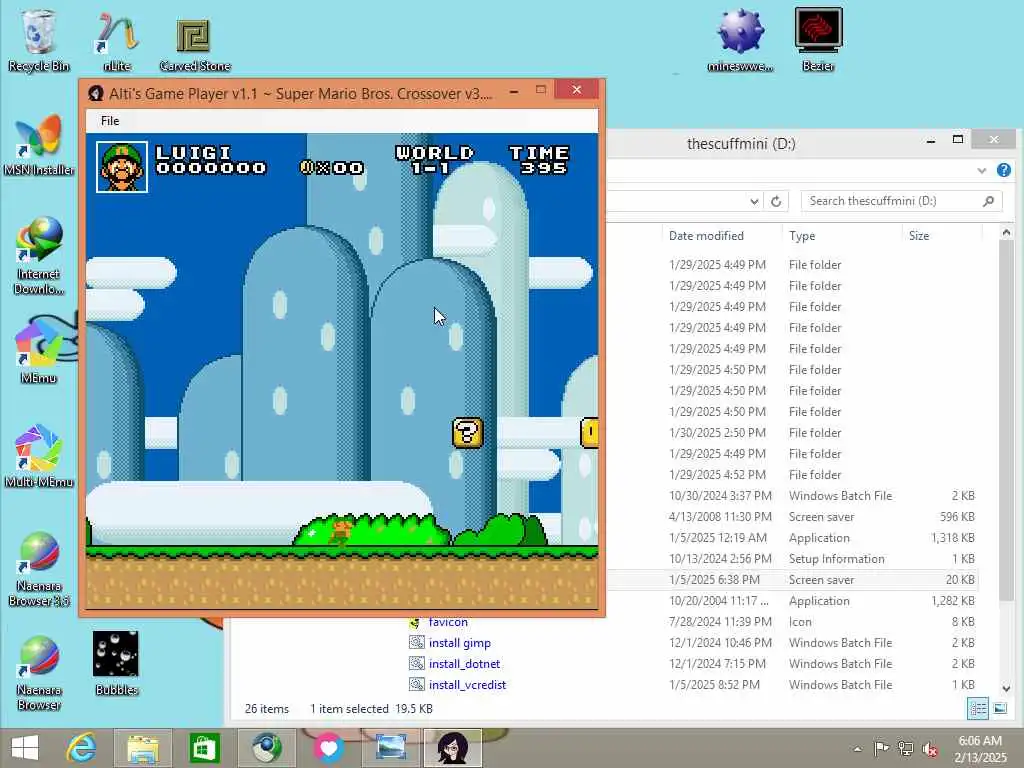Viewport: 1024px width, 768px height.
Task: Select the minesweeper desktop icon
Action: [740, 40]
